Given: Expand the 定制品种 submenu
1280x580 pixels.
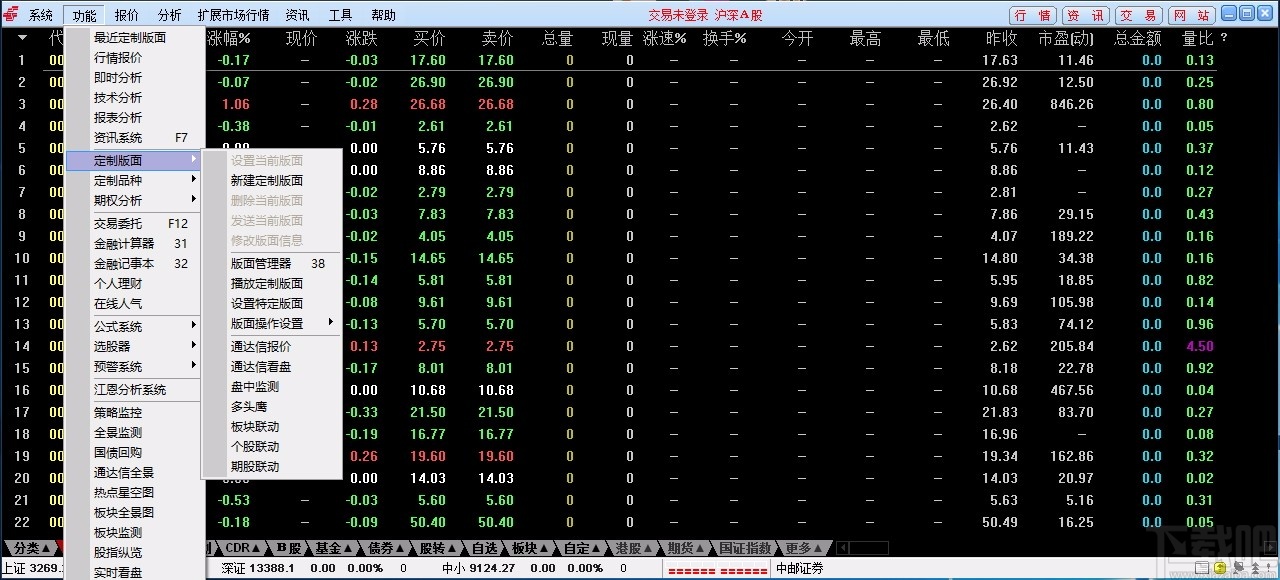Looking at the screenshot, I should click(117, 180).
